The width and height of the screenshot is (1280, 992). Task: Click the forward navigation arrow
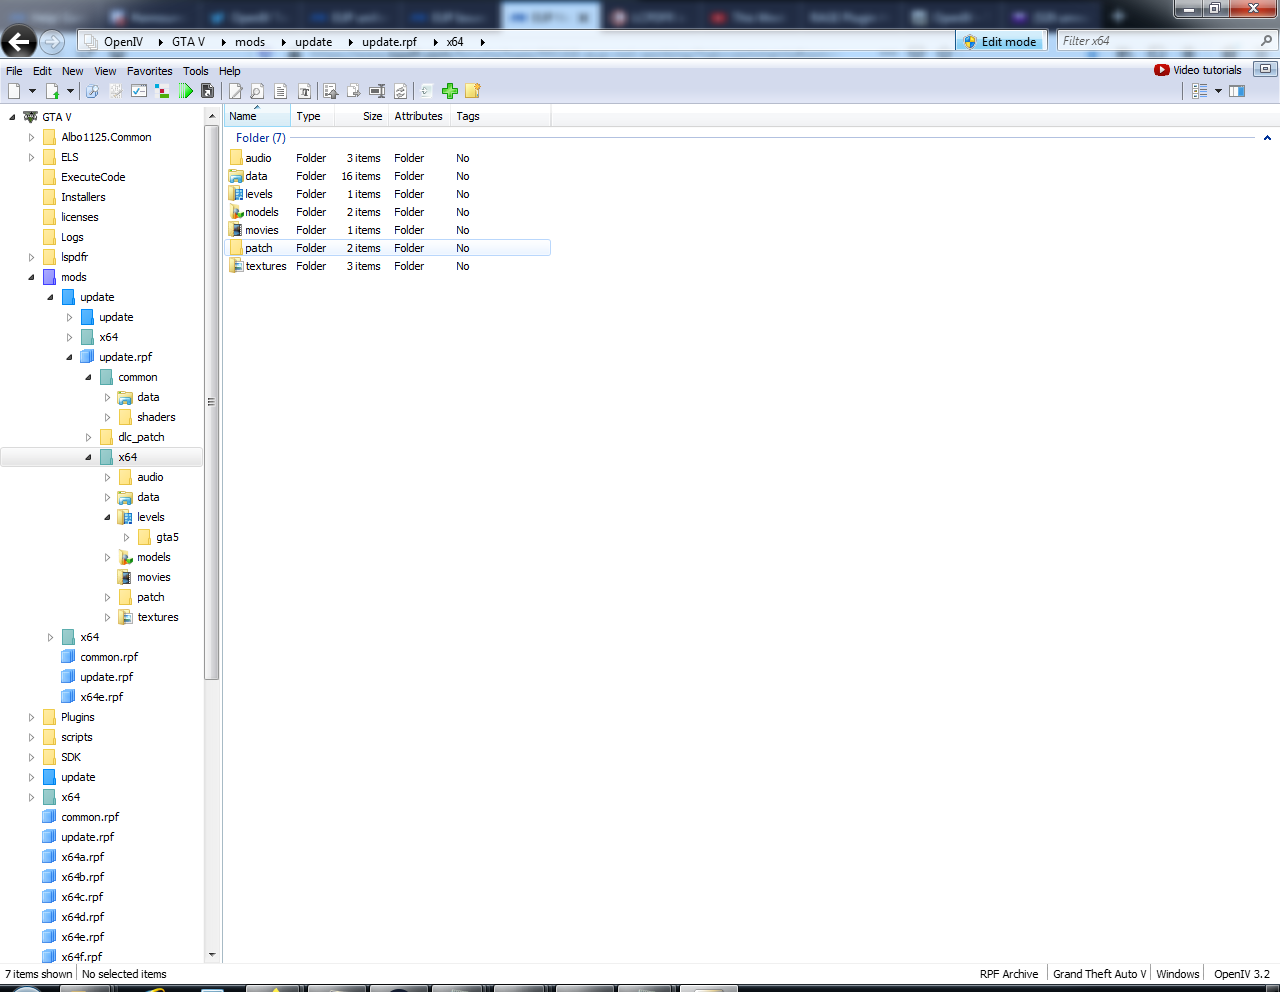point(52,41)
